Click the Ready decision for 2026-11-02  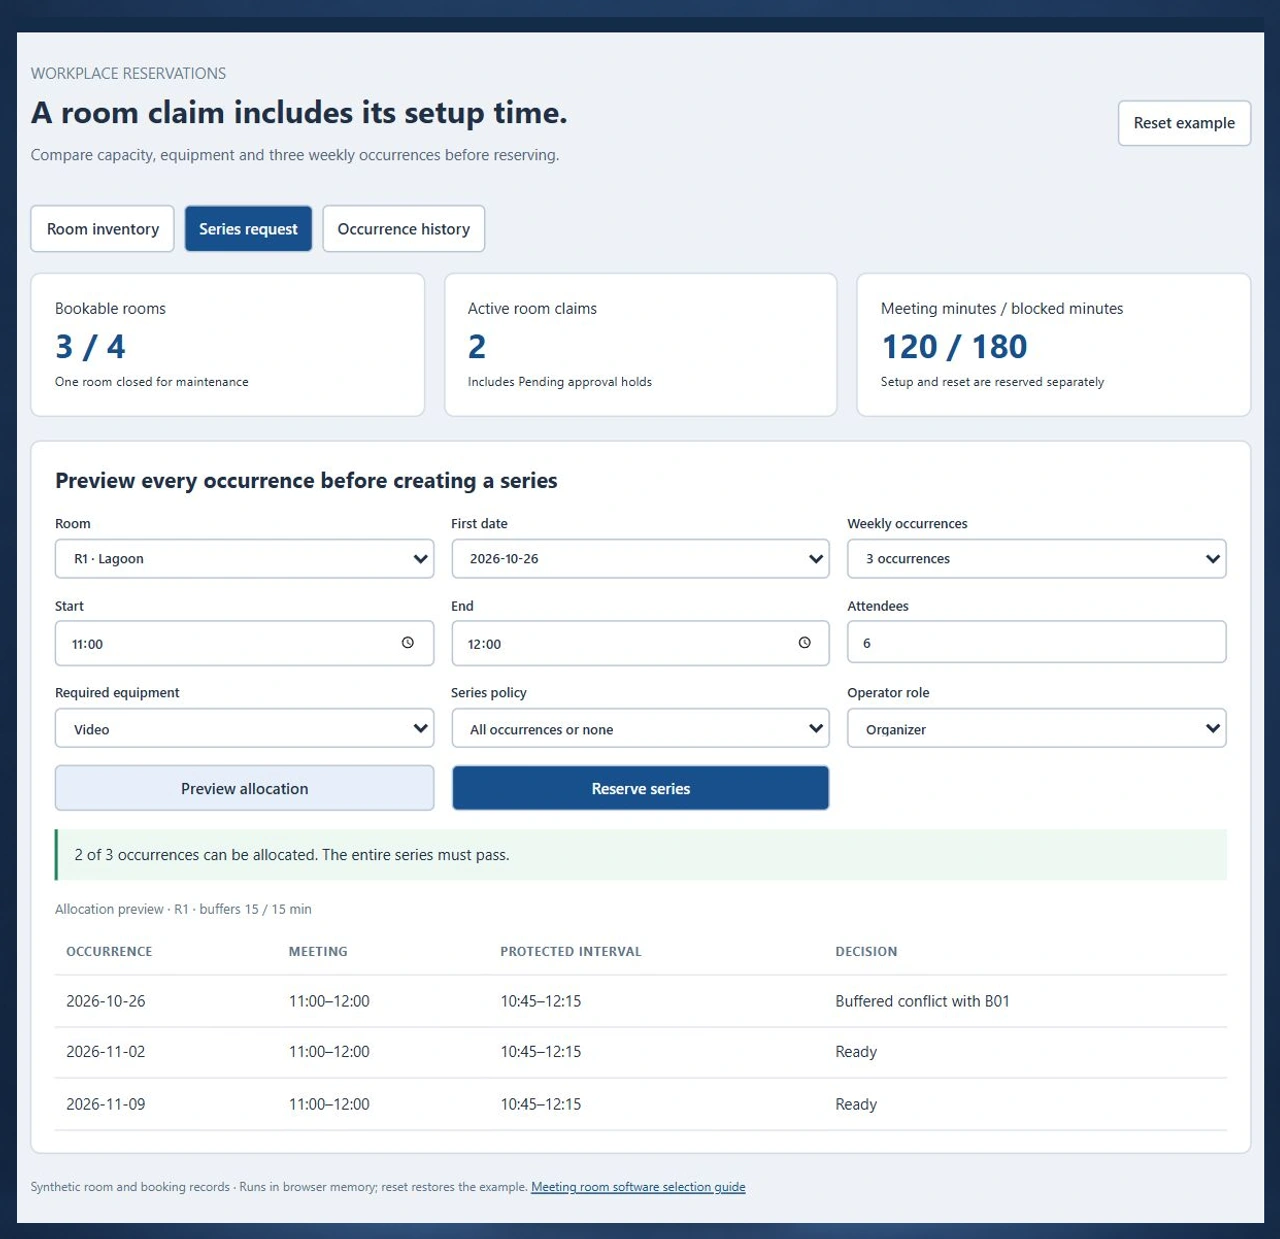856,1052
